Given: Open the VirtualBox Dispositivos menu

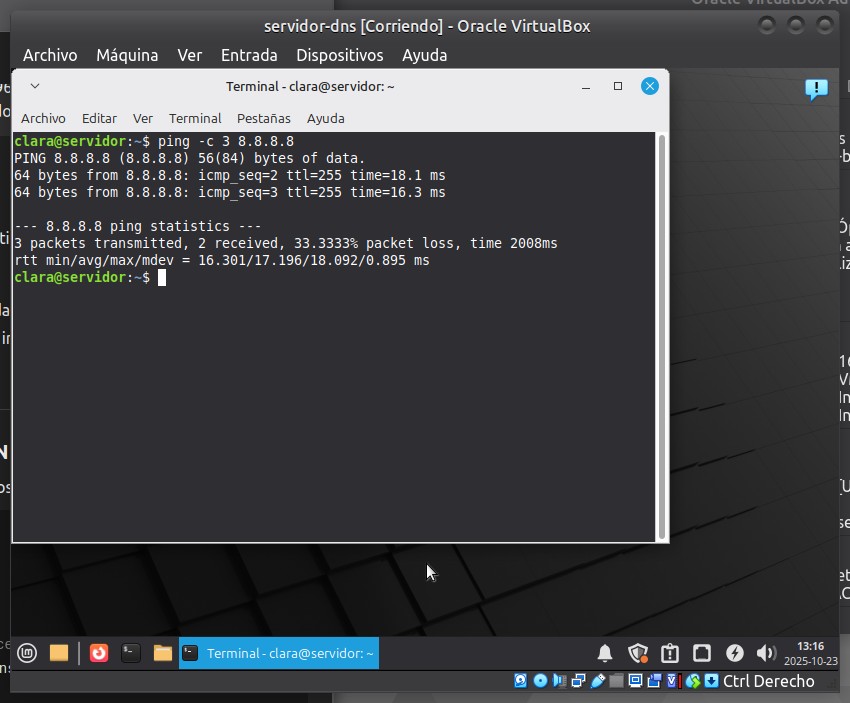Looking at the screenshot, I should coord(340,55).
